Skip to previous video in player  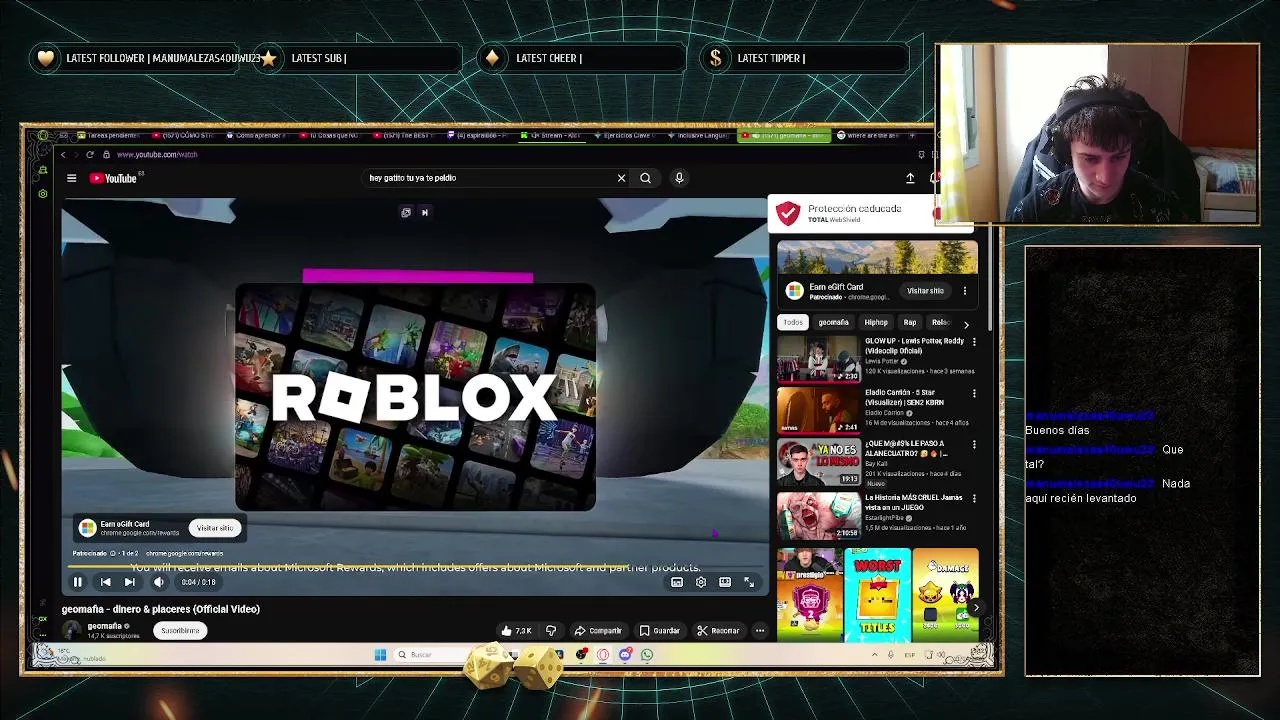(105, 582)
